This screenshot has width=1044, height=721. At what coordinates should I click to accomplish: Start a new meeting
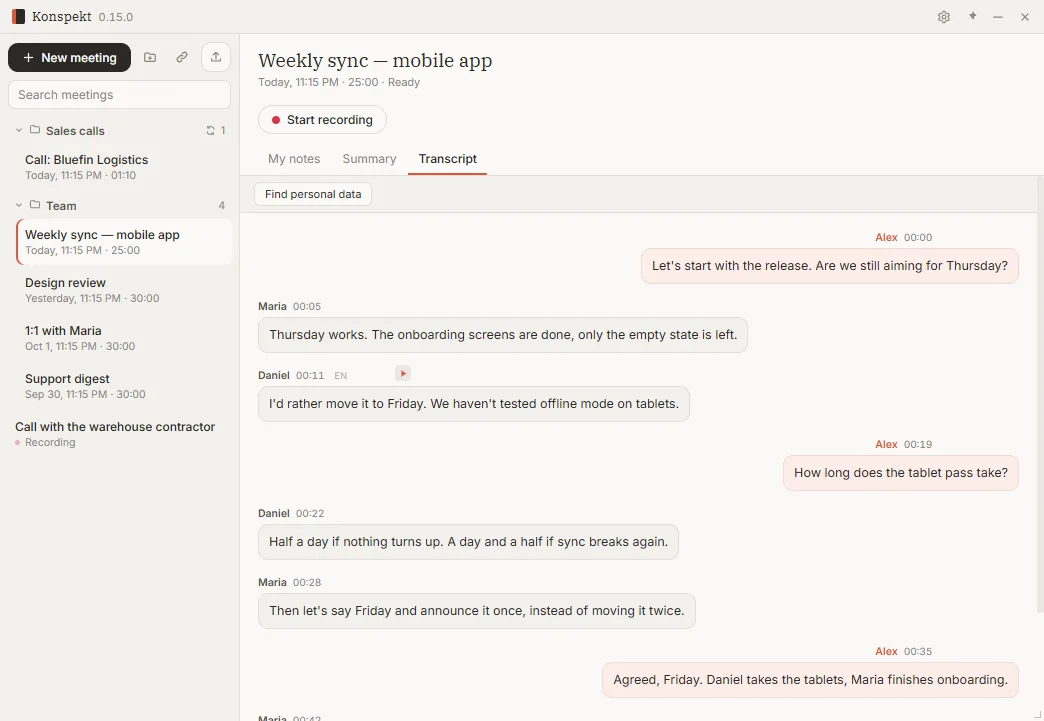69,58
